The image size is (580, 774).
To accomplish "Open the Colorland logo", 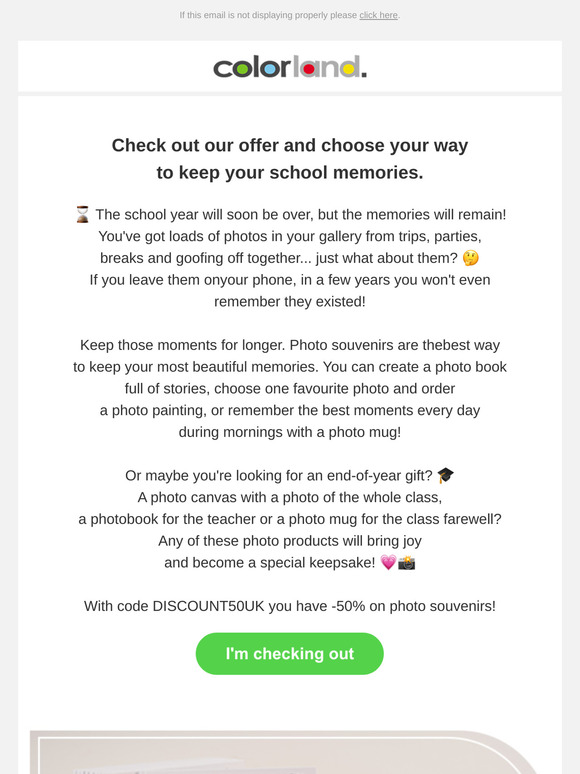I will tap(290, 67).
